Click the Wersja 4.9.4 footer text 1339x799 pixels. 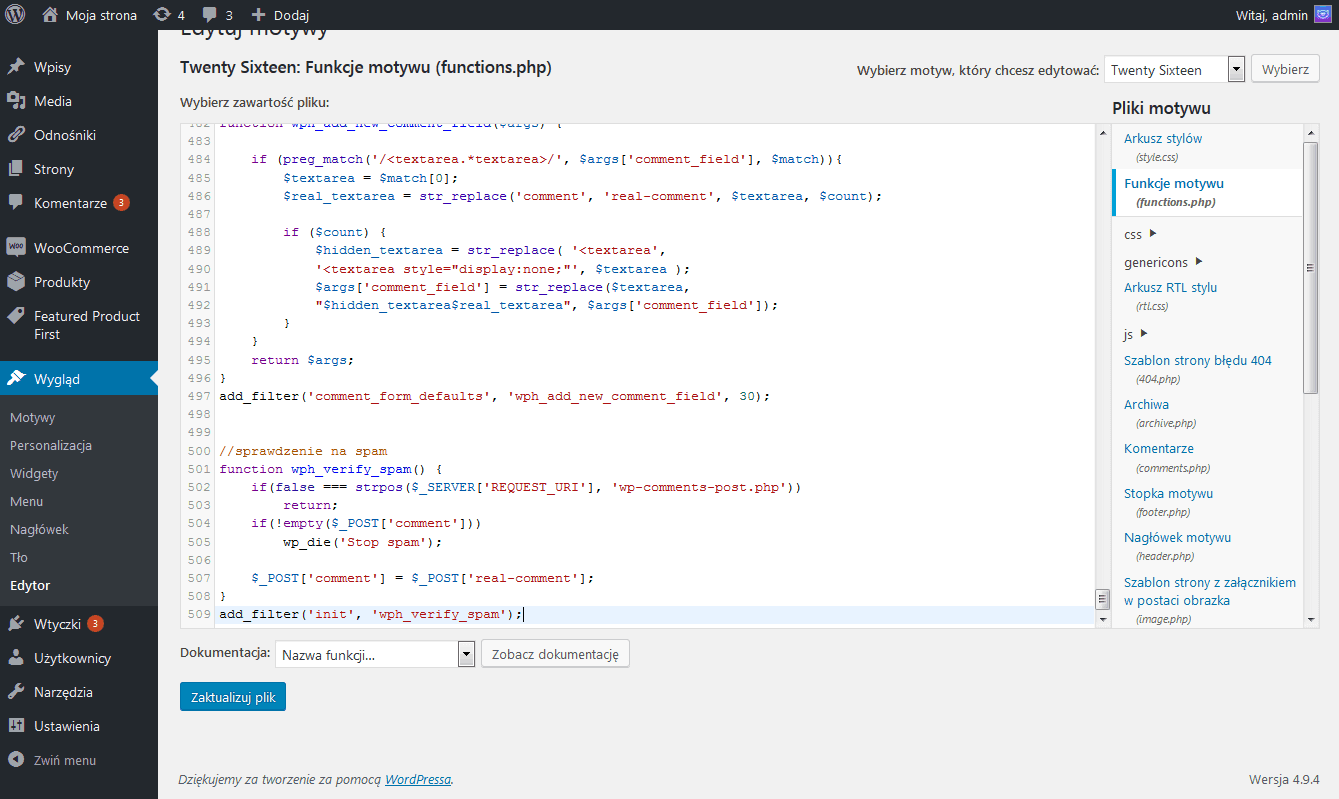click(1284, 779)
